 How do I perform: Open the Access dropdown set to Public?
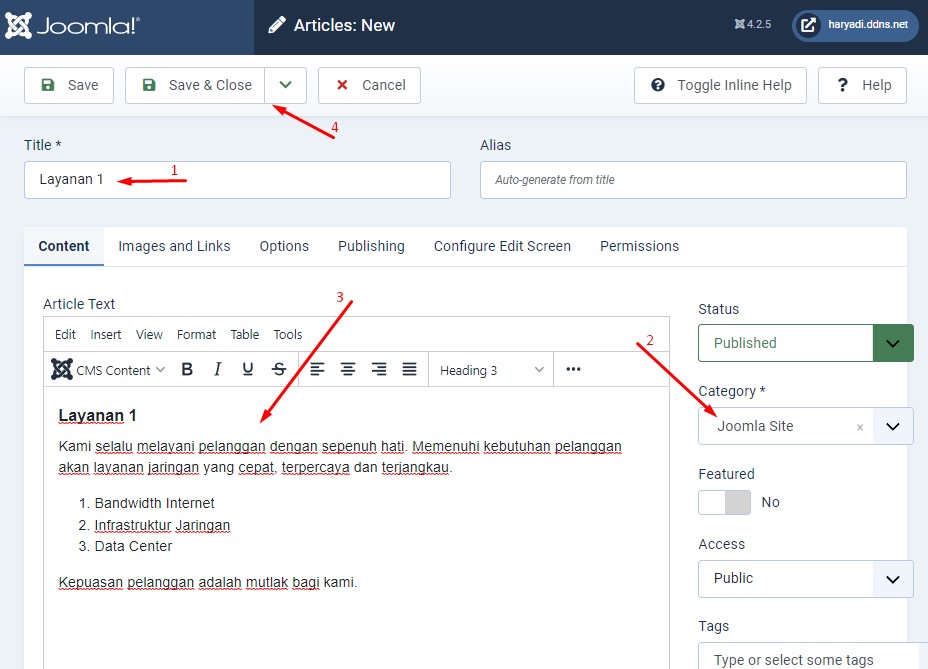tap(805, 579)
